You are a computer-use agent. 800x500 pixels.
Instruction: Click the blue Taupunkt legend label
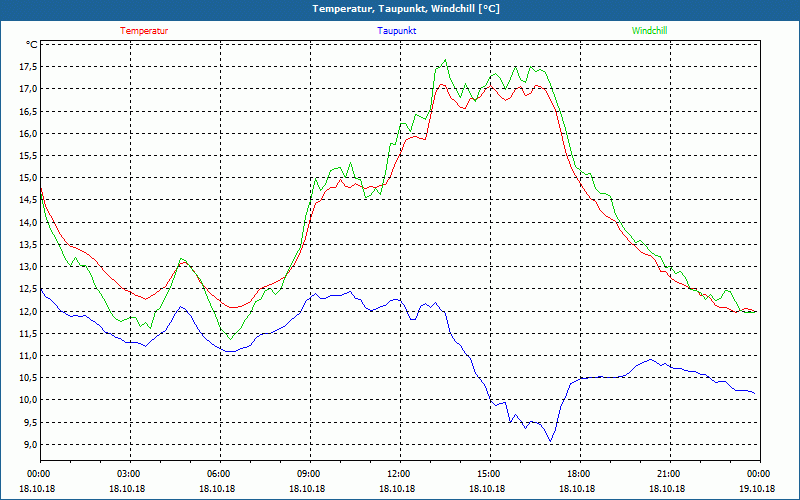[397, 30]
